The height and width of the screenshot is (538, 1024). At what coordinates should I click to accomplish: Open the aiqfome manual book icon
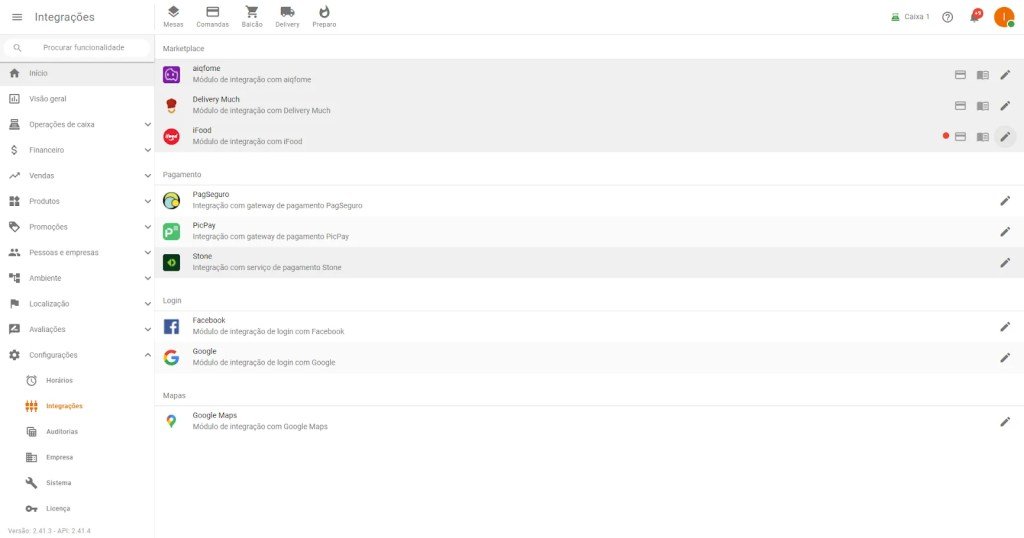pos(982,75)
